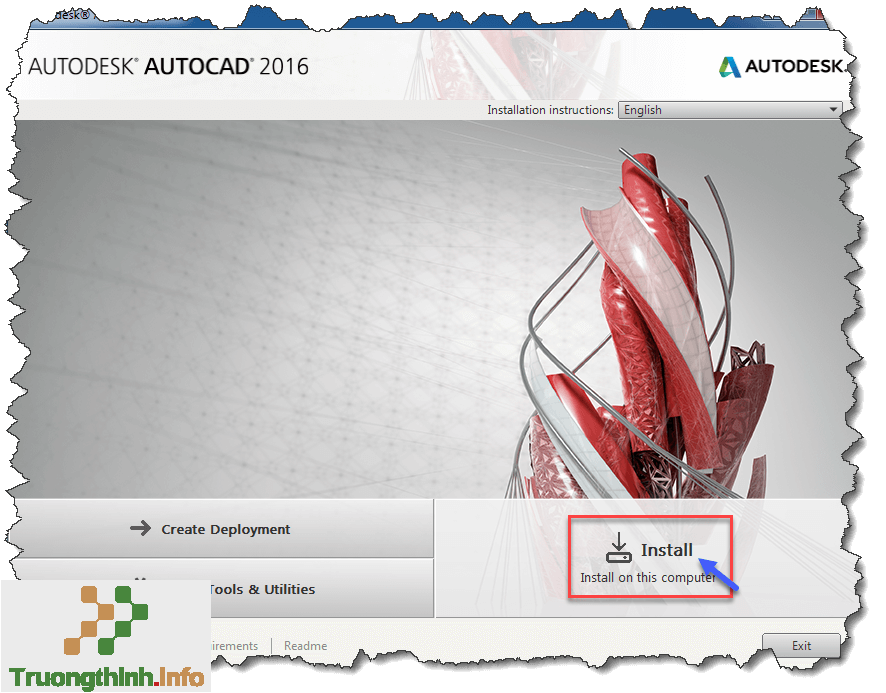Screen dimensions: 886x693
Task: Click the System Requirements link
Action: tap(234, 646)
